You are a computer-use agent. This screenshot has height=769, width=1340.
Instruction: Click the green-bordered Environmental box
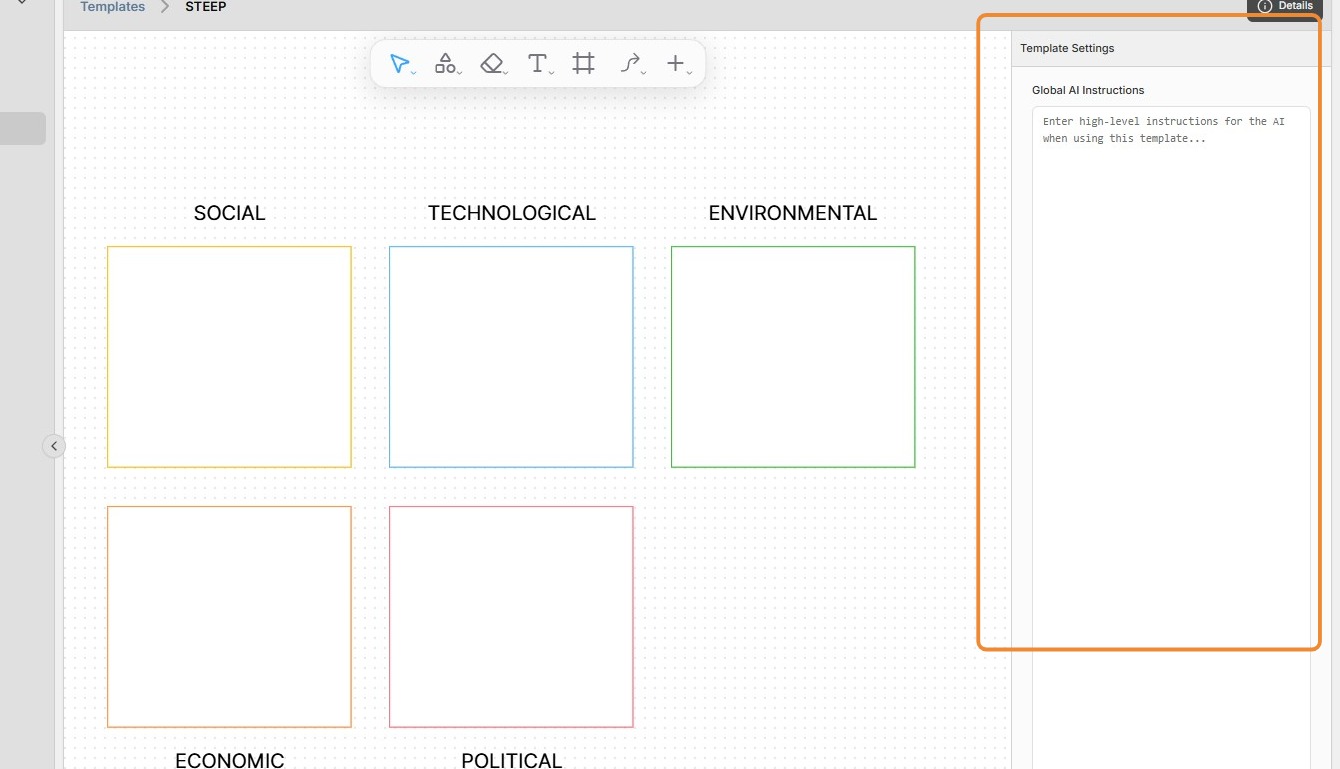point(793,357)
